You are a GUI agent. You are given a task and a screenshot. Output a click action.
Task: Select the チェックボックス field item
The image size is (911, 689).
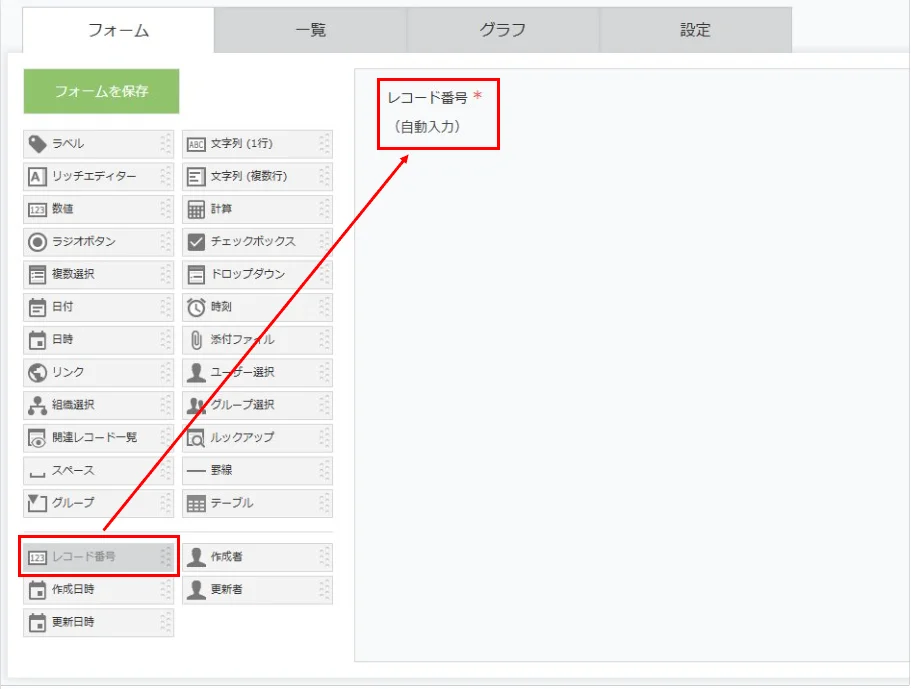point(256,242)
